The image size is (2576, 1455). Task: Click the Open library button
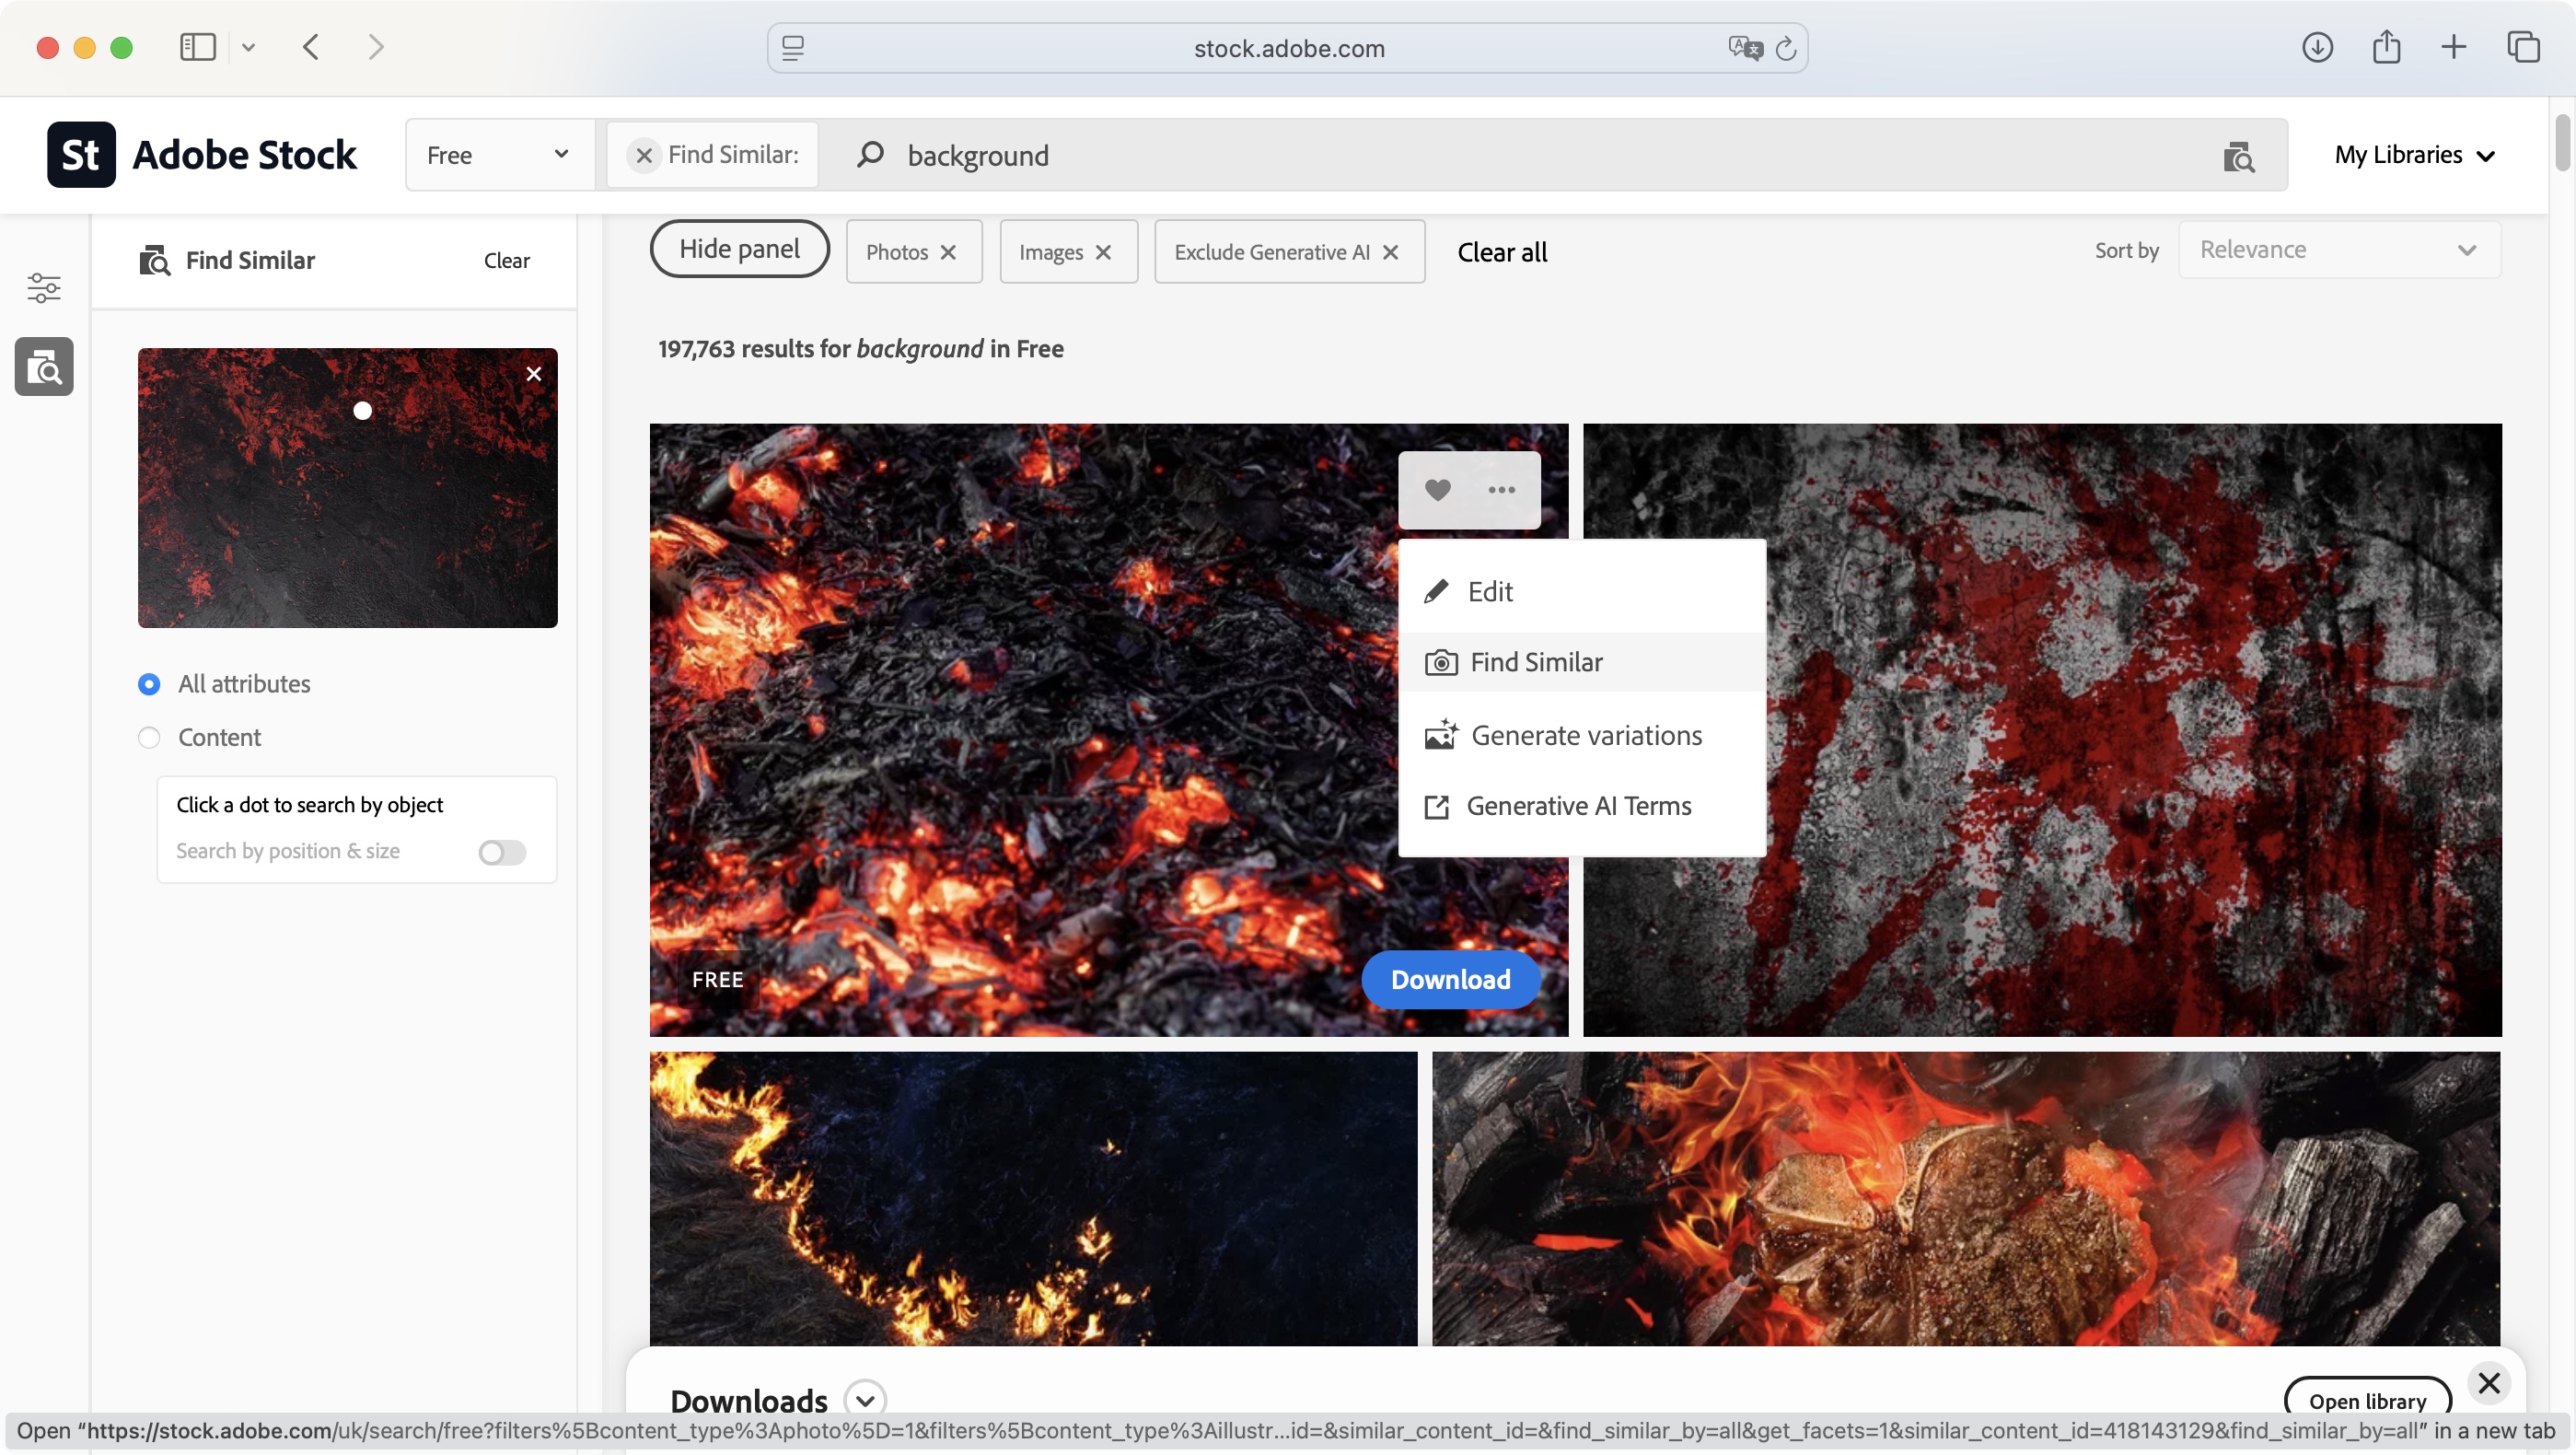2367,1401
